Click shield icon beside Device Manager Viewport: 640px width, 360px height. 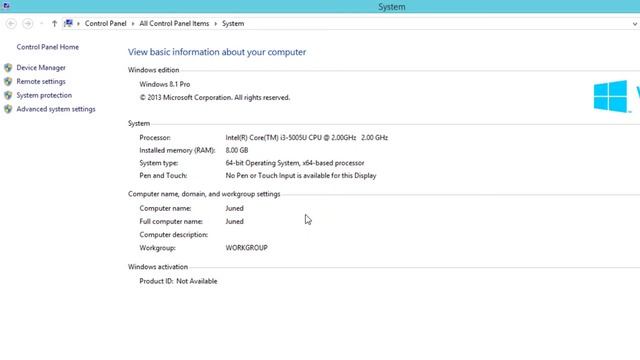(8, 68)
